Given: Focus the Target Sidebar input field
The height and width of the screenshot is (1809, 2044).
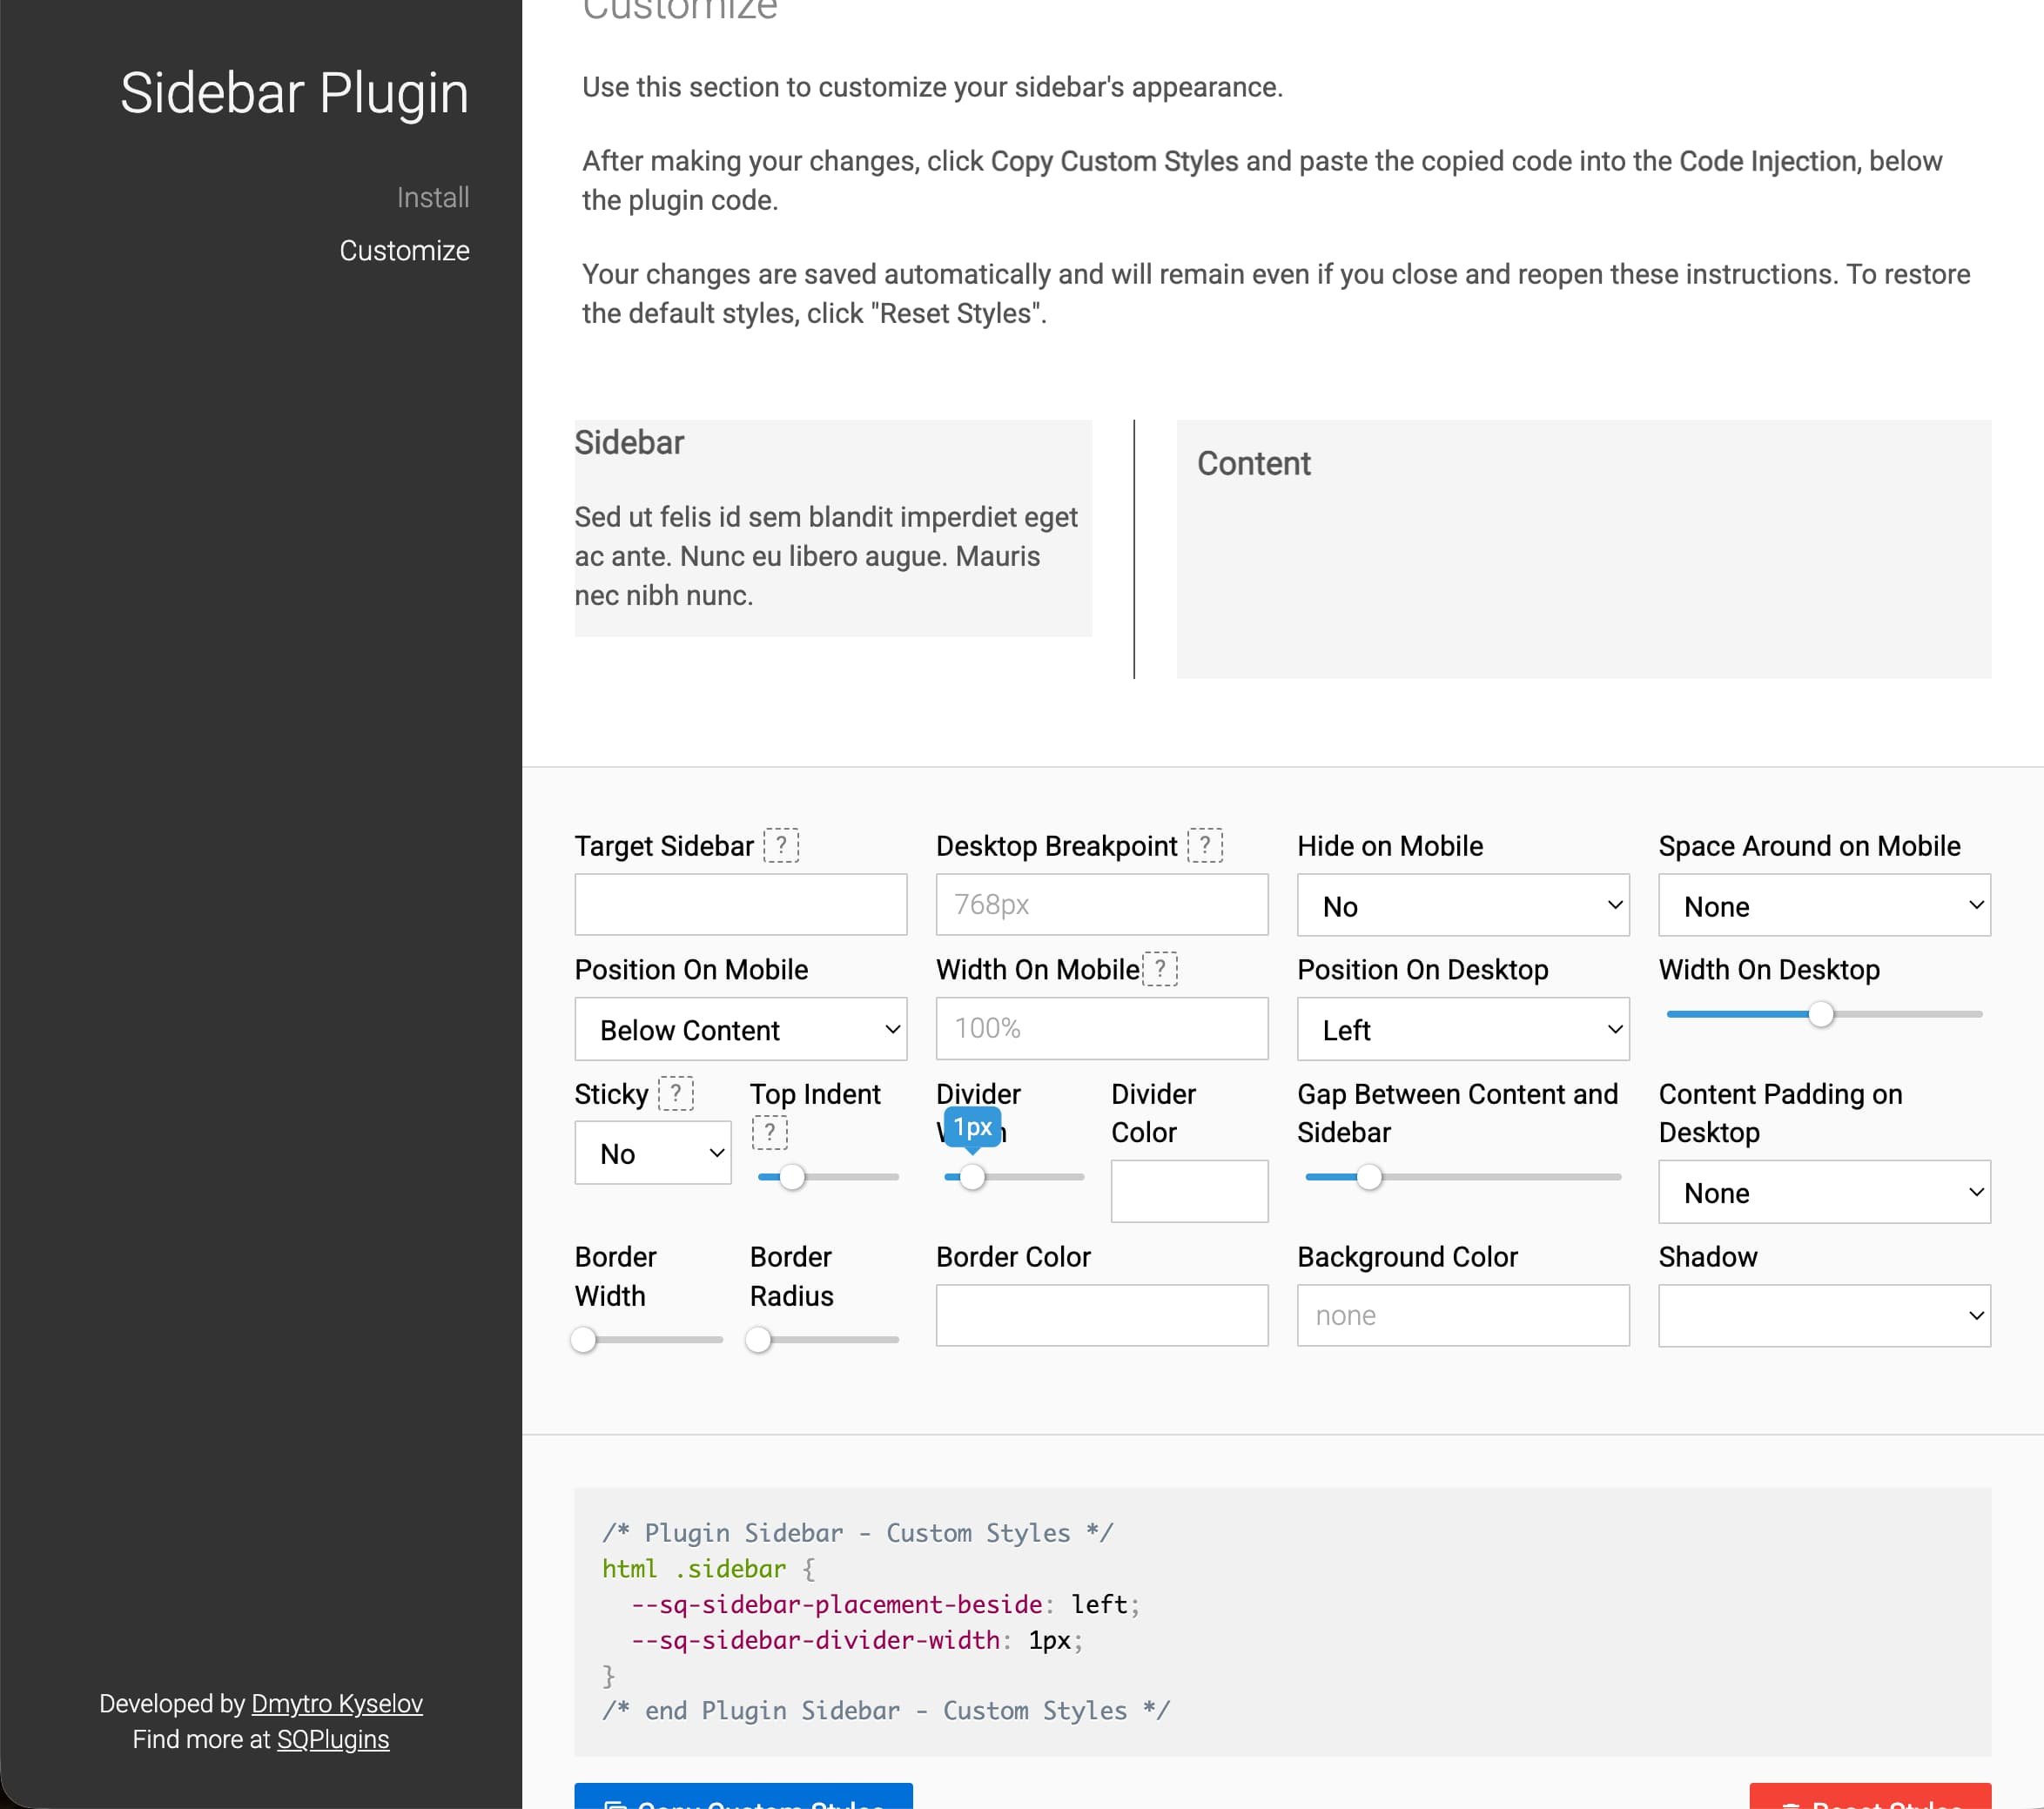Looking at the screenshot, I should point(740,904).
